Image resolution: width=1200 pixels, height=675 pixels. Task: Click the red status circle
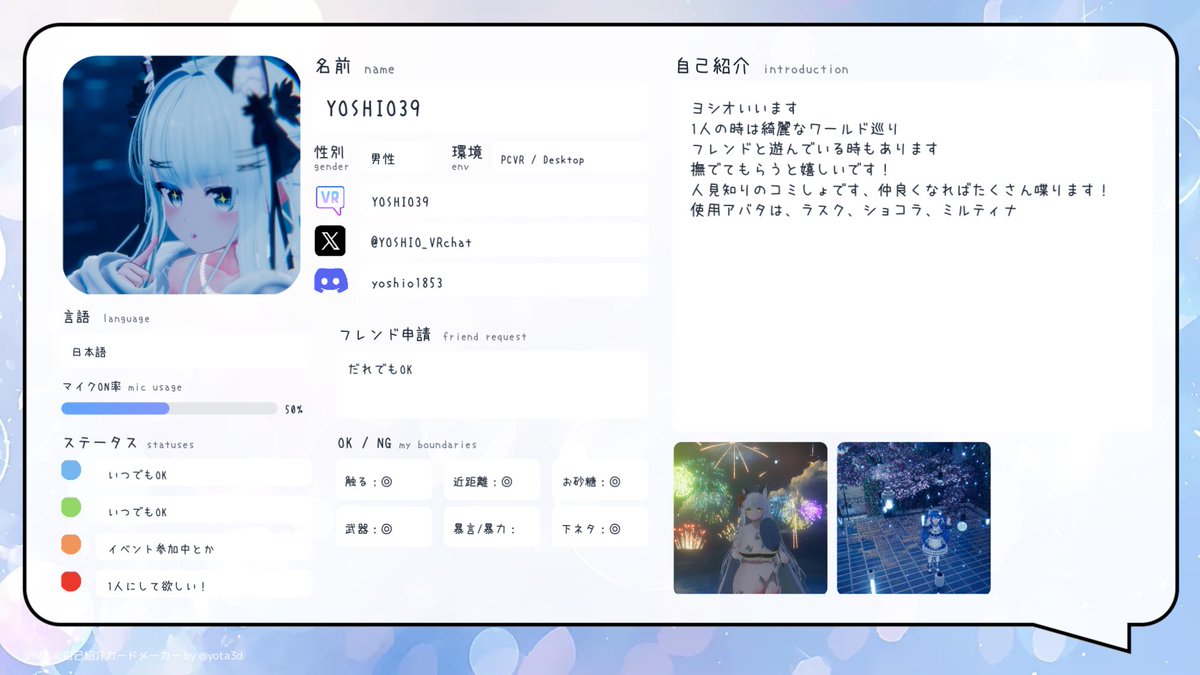[x=71, y=581]
